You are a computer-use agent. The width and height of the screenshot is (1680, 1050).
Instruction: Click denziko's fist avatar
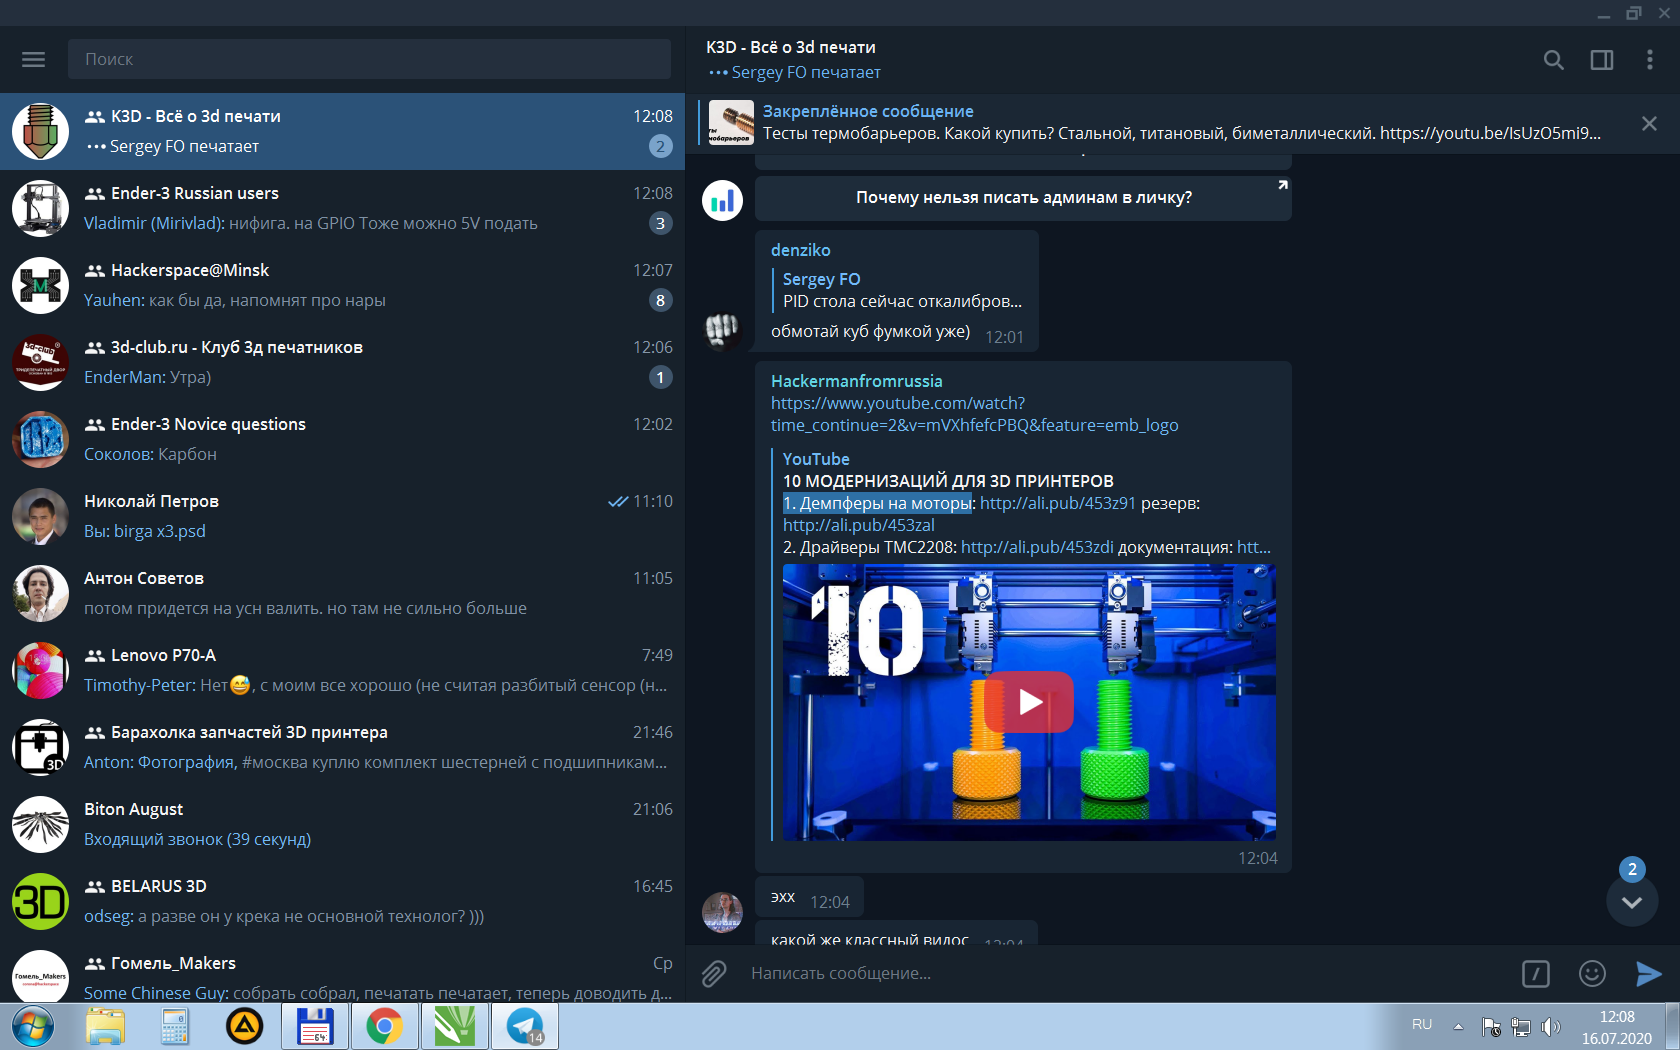pyautogui.click(x=722, y=330)
